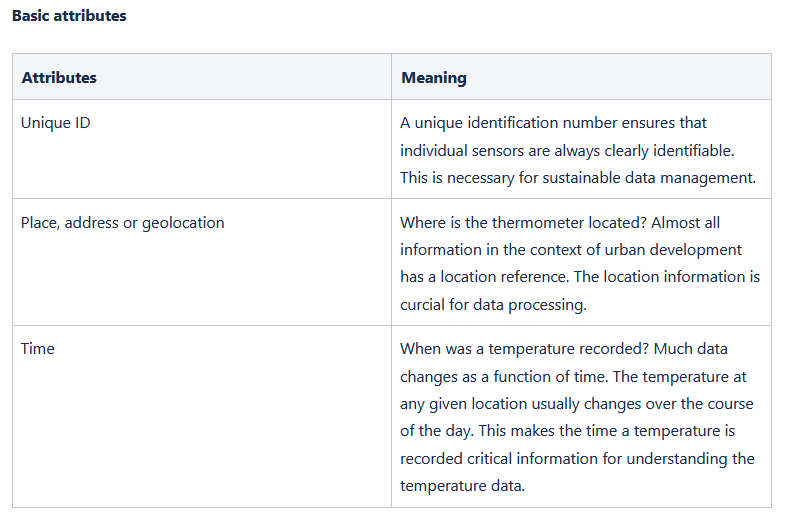Click the "Unique ID" attribute cell
This screenshot has height=519, width=789.
click(x=57, y=122)
